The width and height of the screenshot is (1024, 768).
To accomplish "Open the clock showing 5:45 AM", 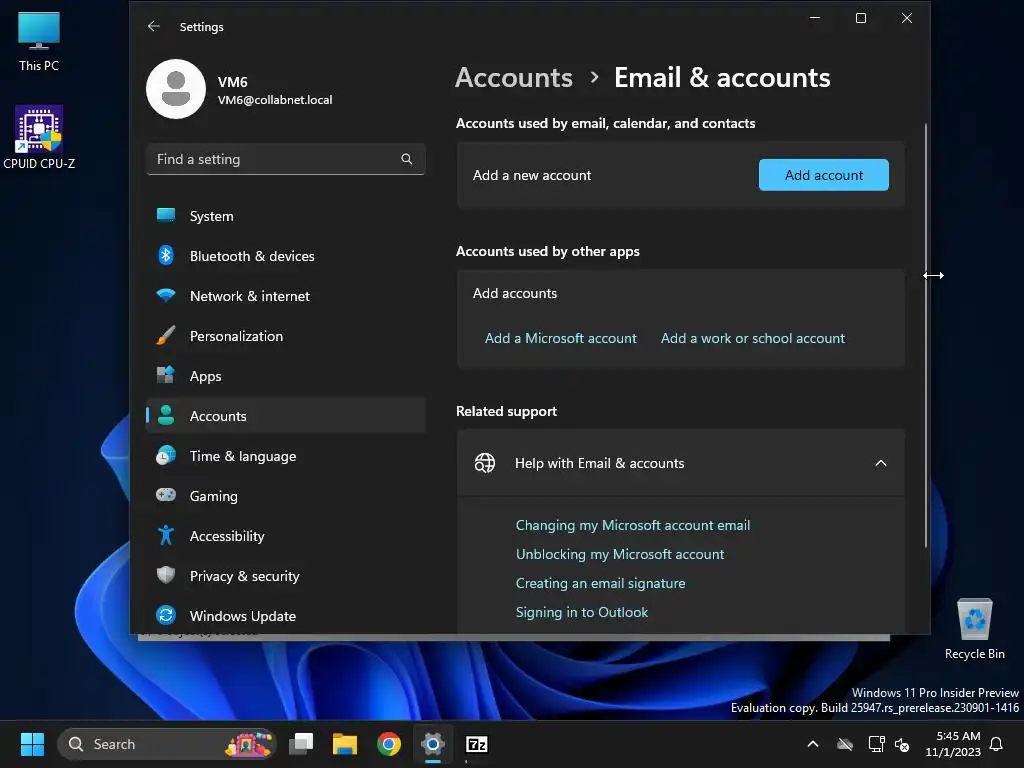I will [953, 744].
